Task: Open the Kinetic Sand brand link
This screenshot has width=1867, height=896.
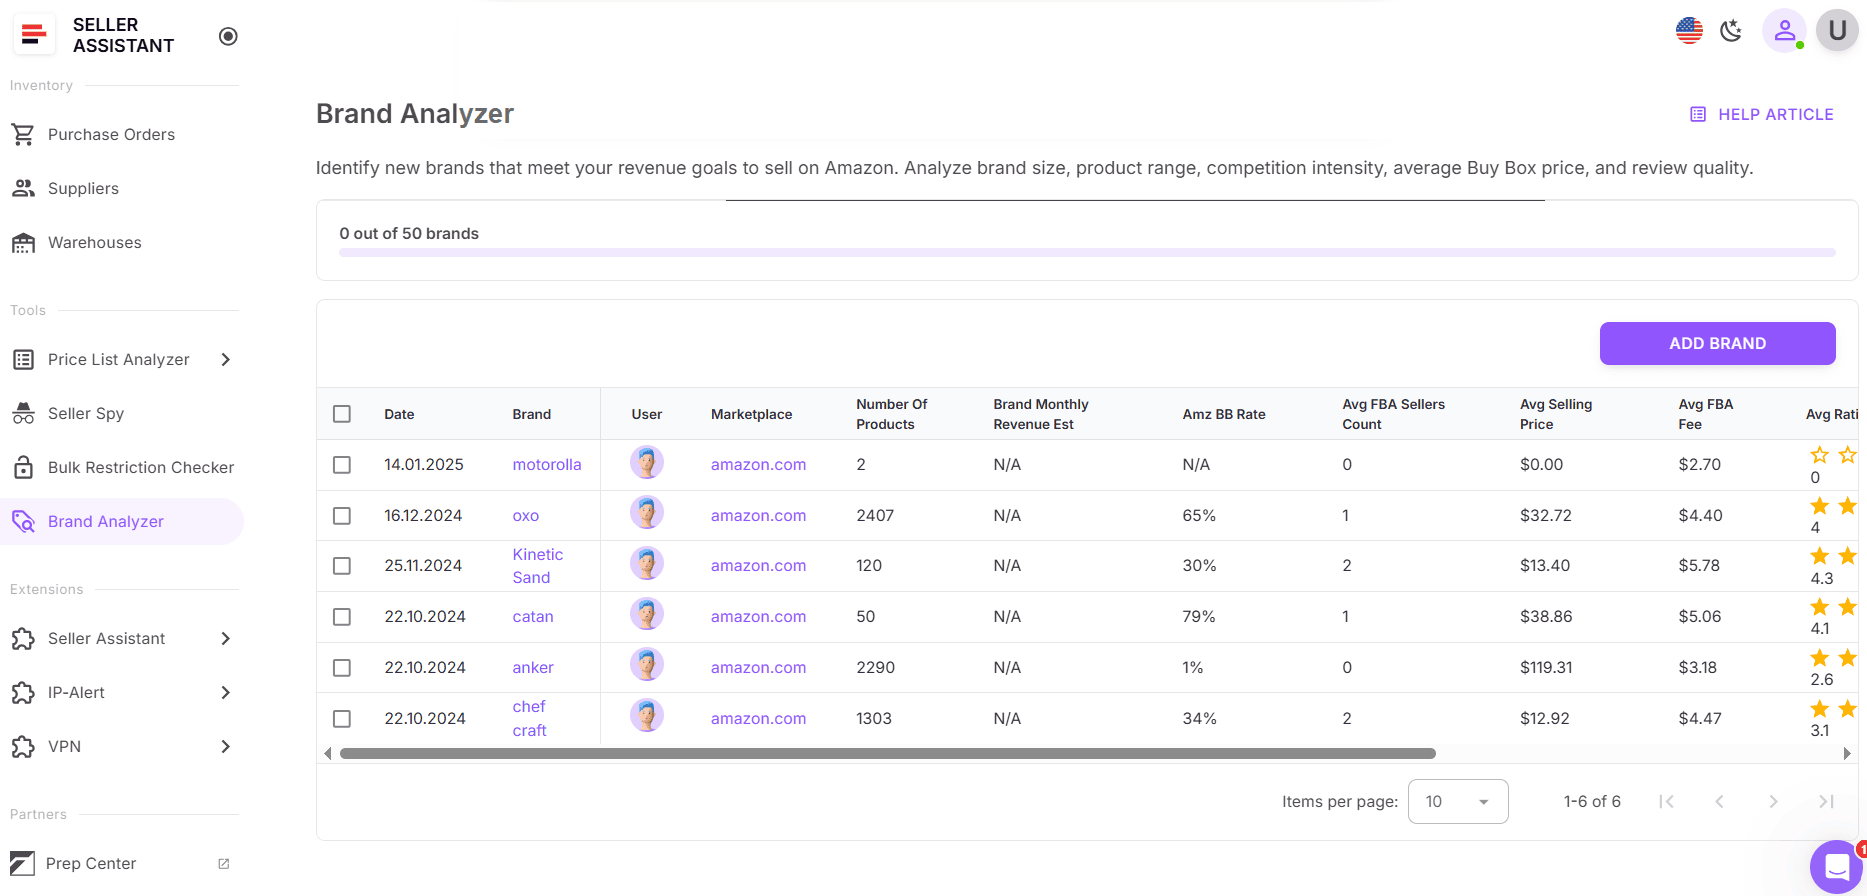Action: point(538,566)
